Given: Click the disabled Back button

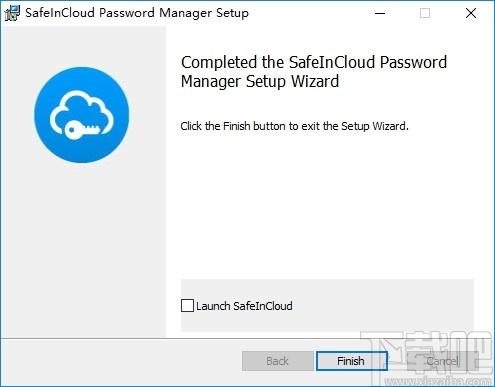Looking at the screenshot, I should coord(278,361).
